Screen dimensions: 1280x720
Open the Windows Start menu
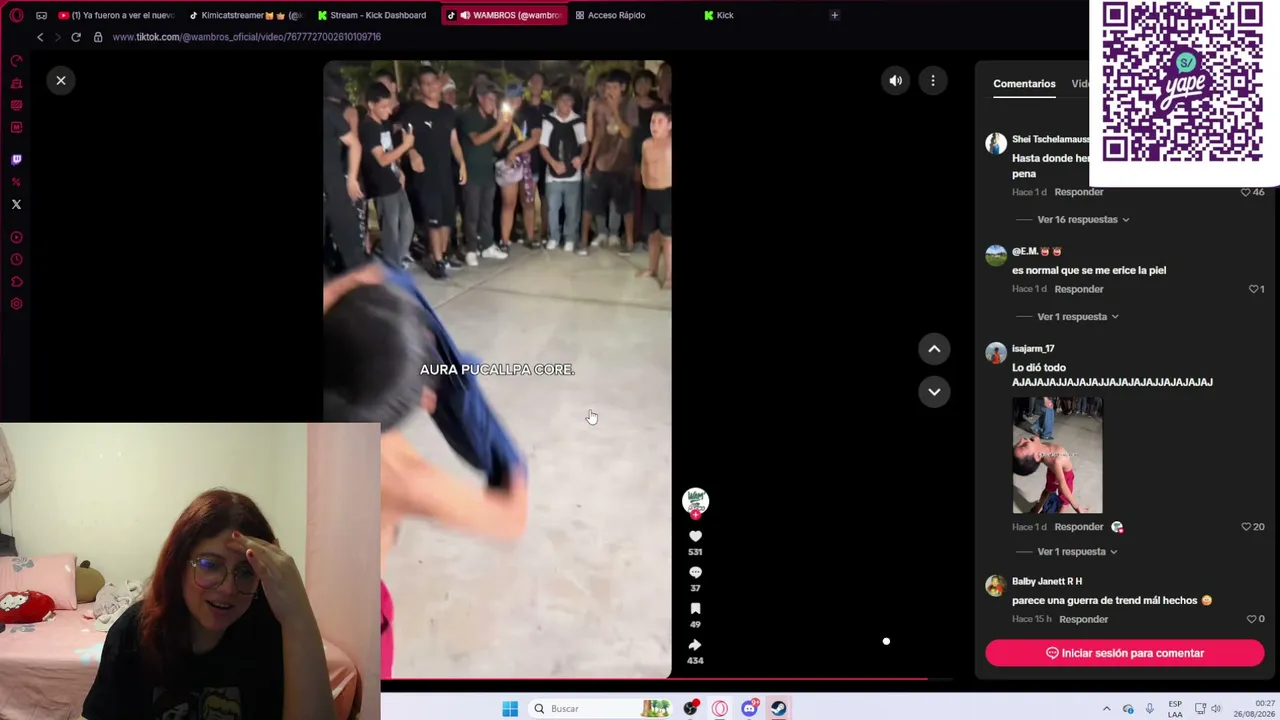[510, 709]
